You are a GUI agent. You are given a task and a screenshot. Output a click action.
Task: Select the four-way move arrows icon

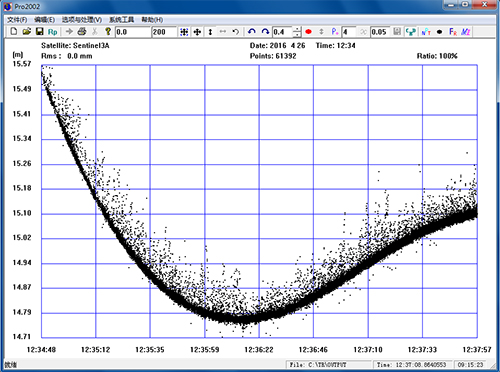click(x=197, y=32)
